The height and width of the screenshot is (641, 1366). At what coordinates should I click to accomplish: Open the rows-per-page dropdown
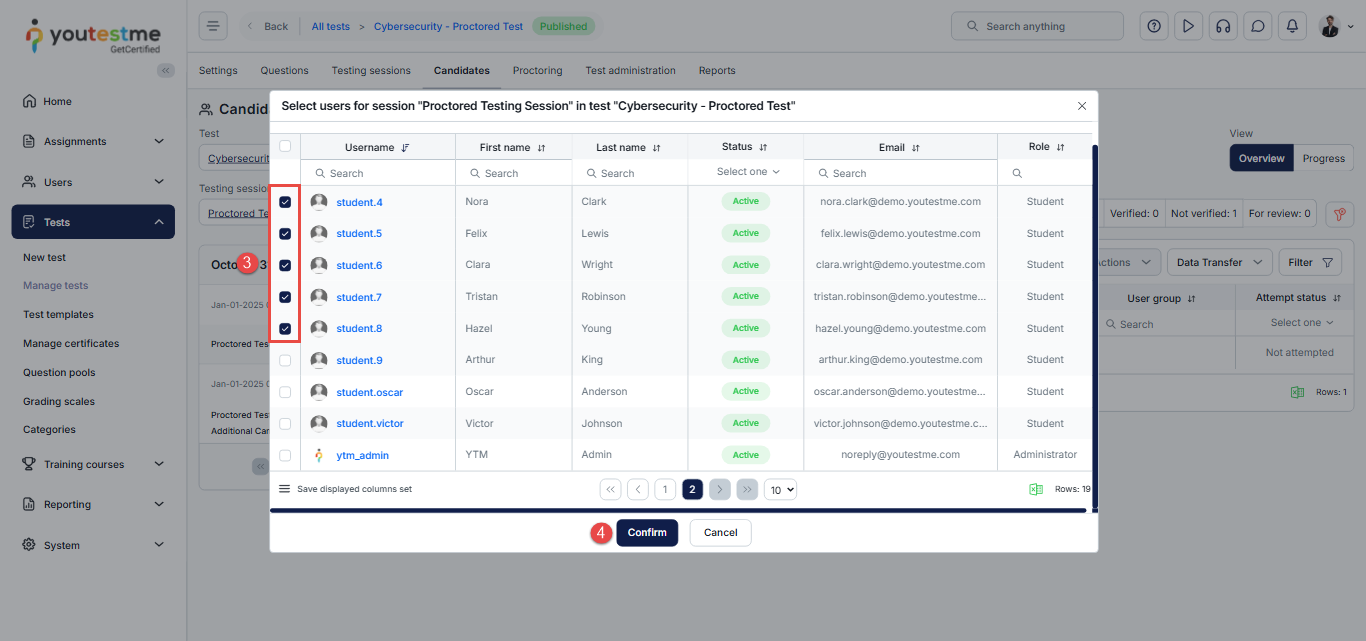780,490
